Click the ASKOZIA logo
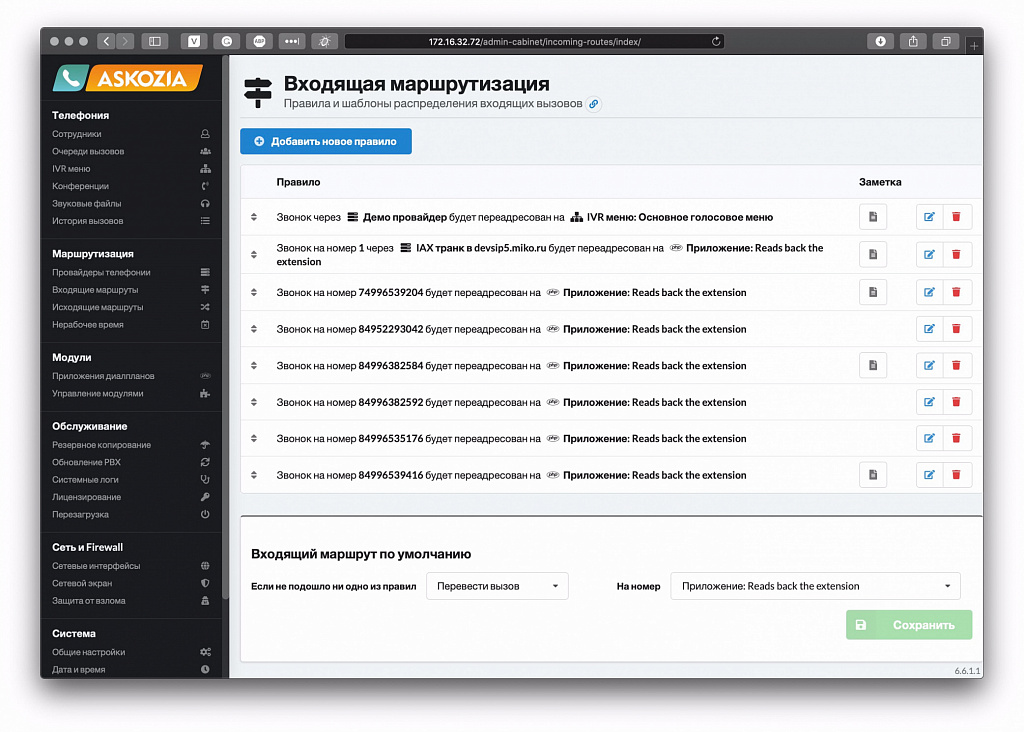Image resolution: width=1024 pixels, height=732 pixels. pyautogui.click(x=128, y=78)
